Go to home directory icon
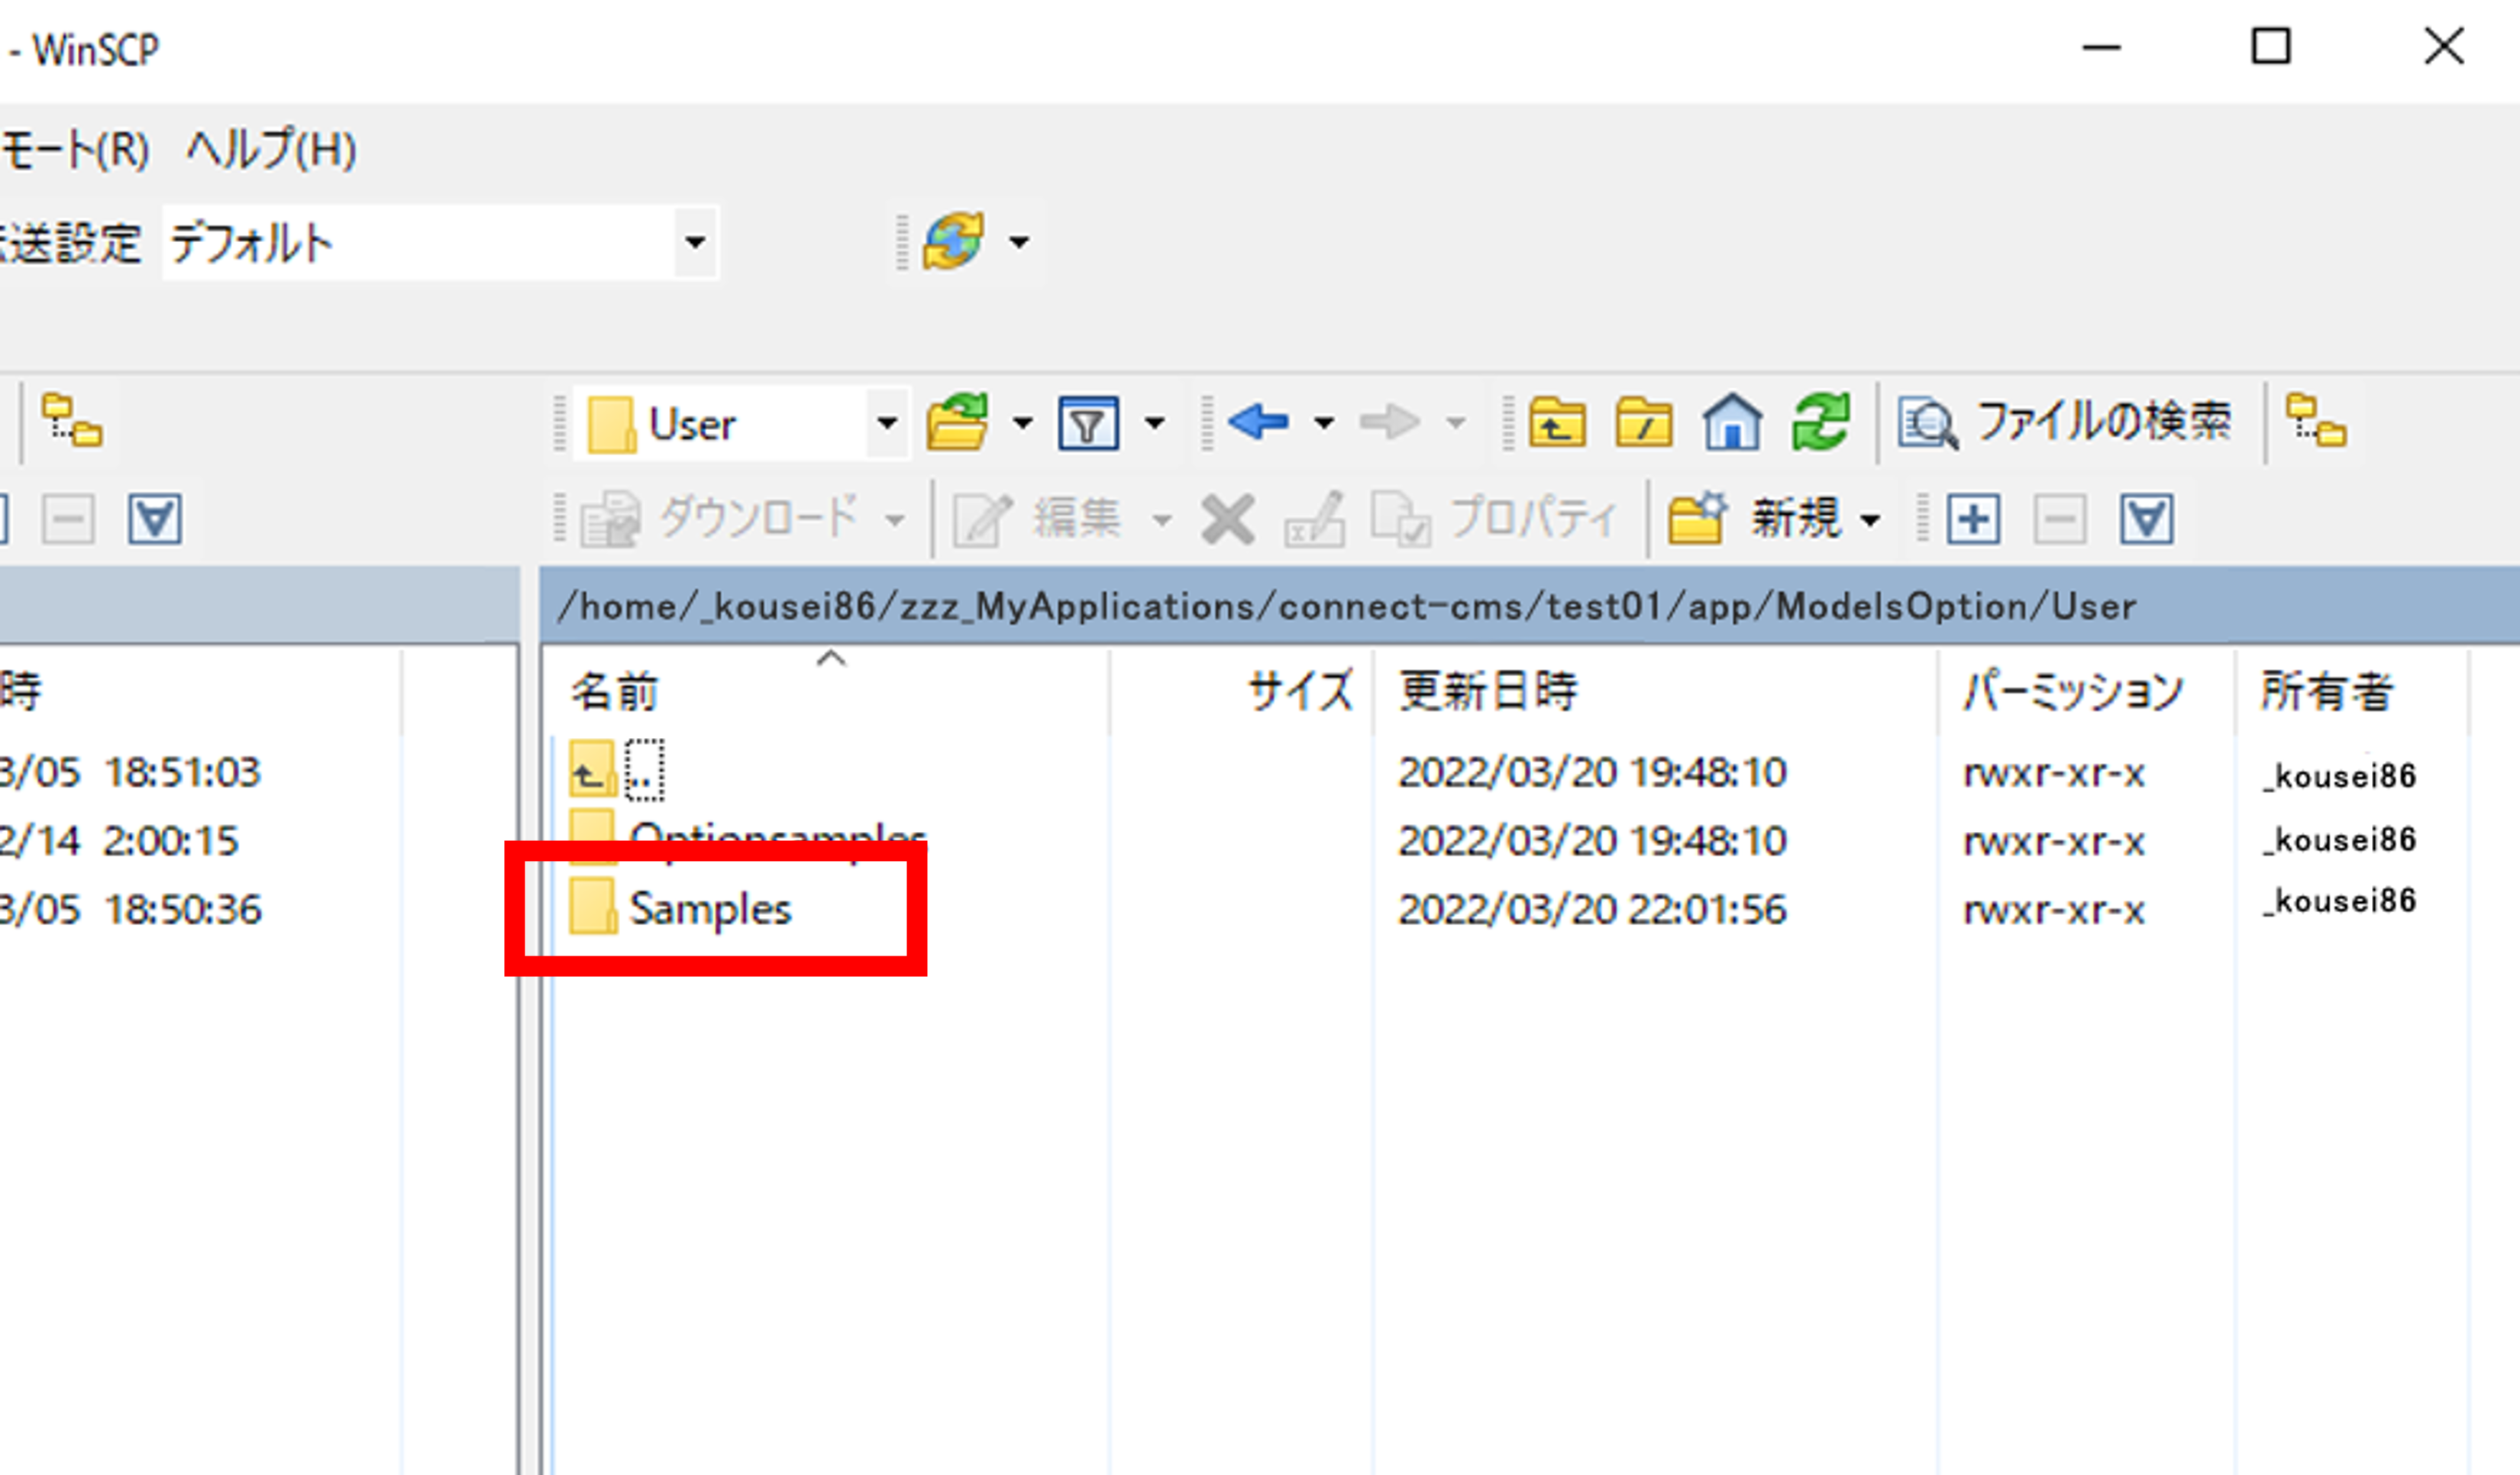2520x1475 pixels. [x=1732, y=422]
